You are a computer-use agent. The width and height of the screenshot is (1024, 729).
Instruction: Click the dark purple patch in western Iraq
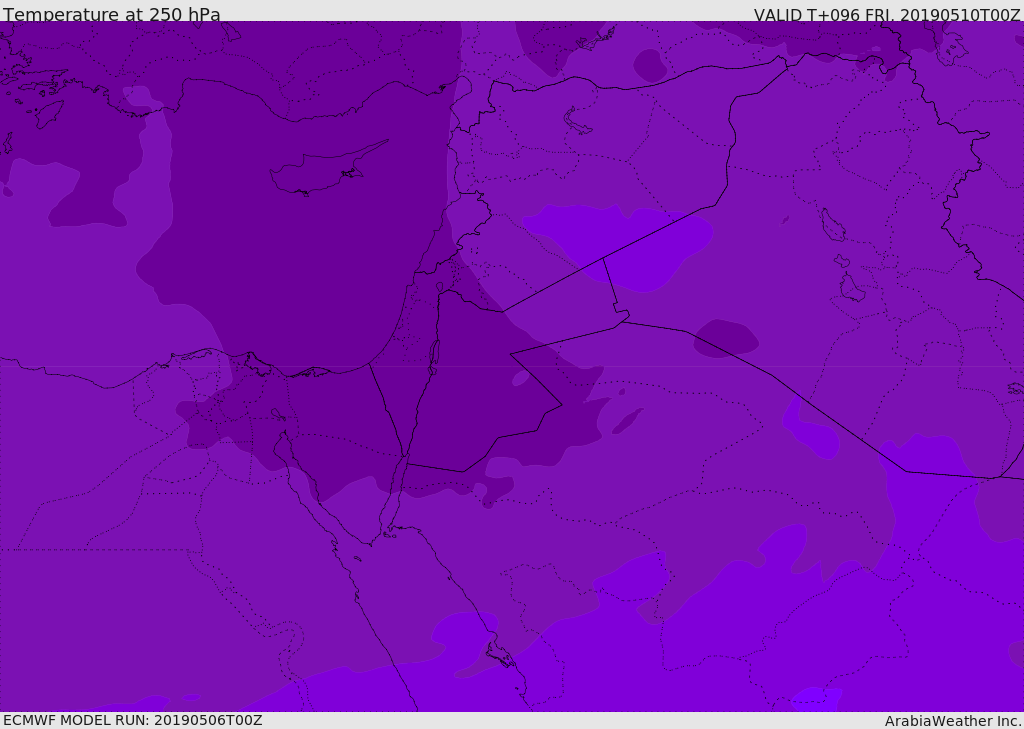726,338
